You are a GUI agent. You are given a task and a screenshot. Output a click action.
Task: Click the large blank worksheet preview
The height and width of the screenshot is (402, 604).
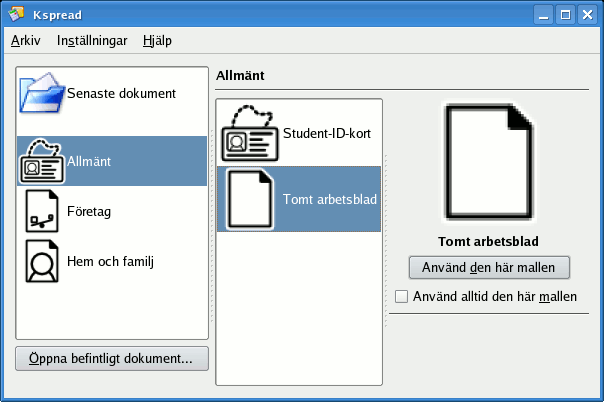[x=489, y=163]
